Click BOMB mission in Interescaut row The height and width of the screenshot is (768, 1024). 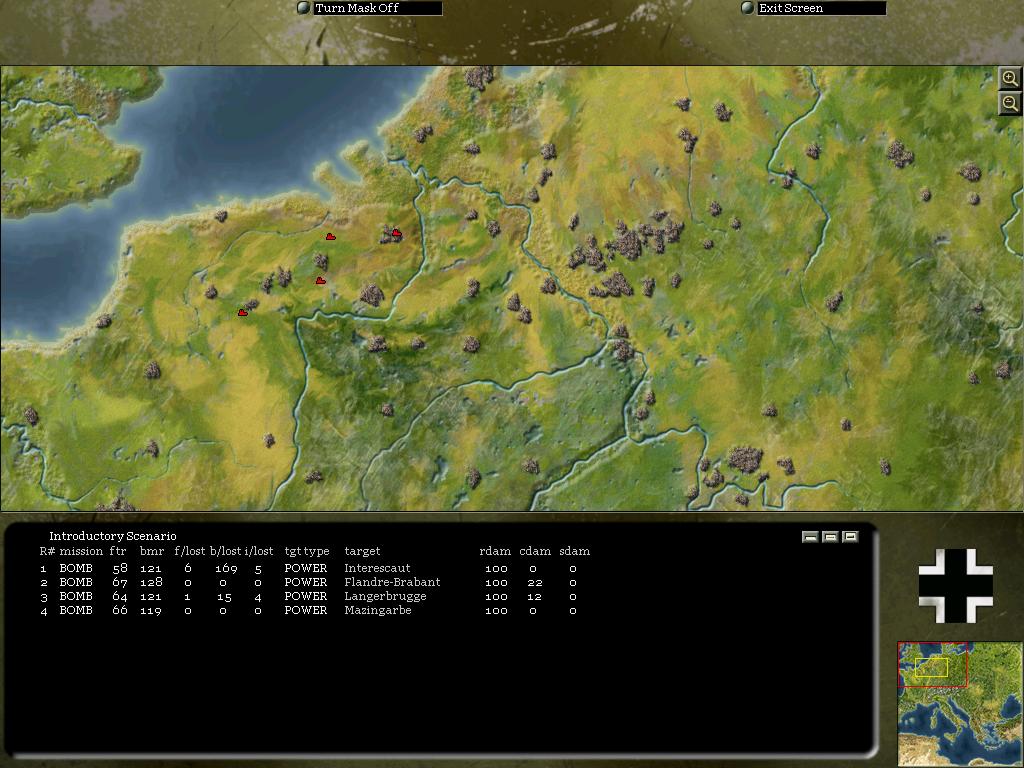(x=76, y=568)
